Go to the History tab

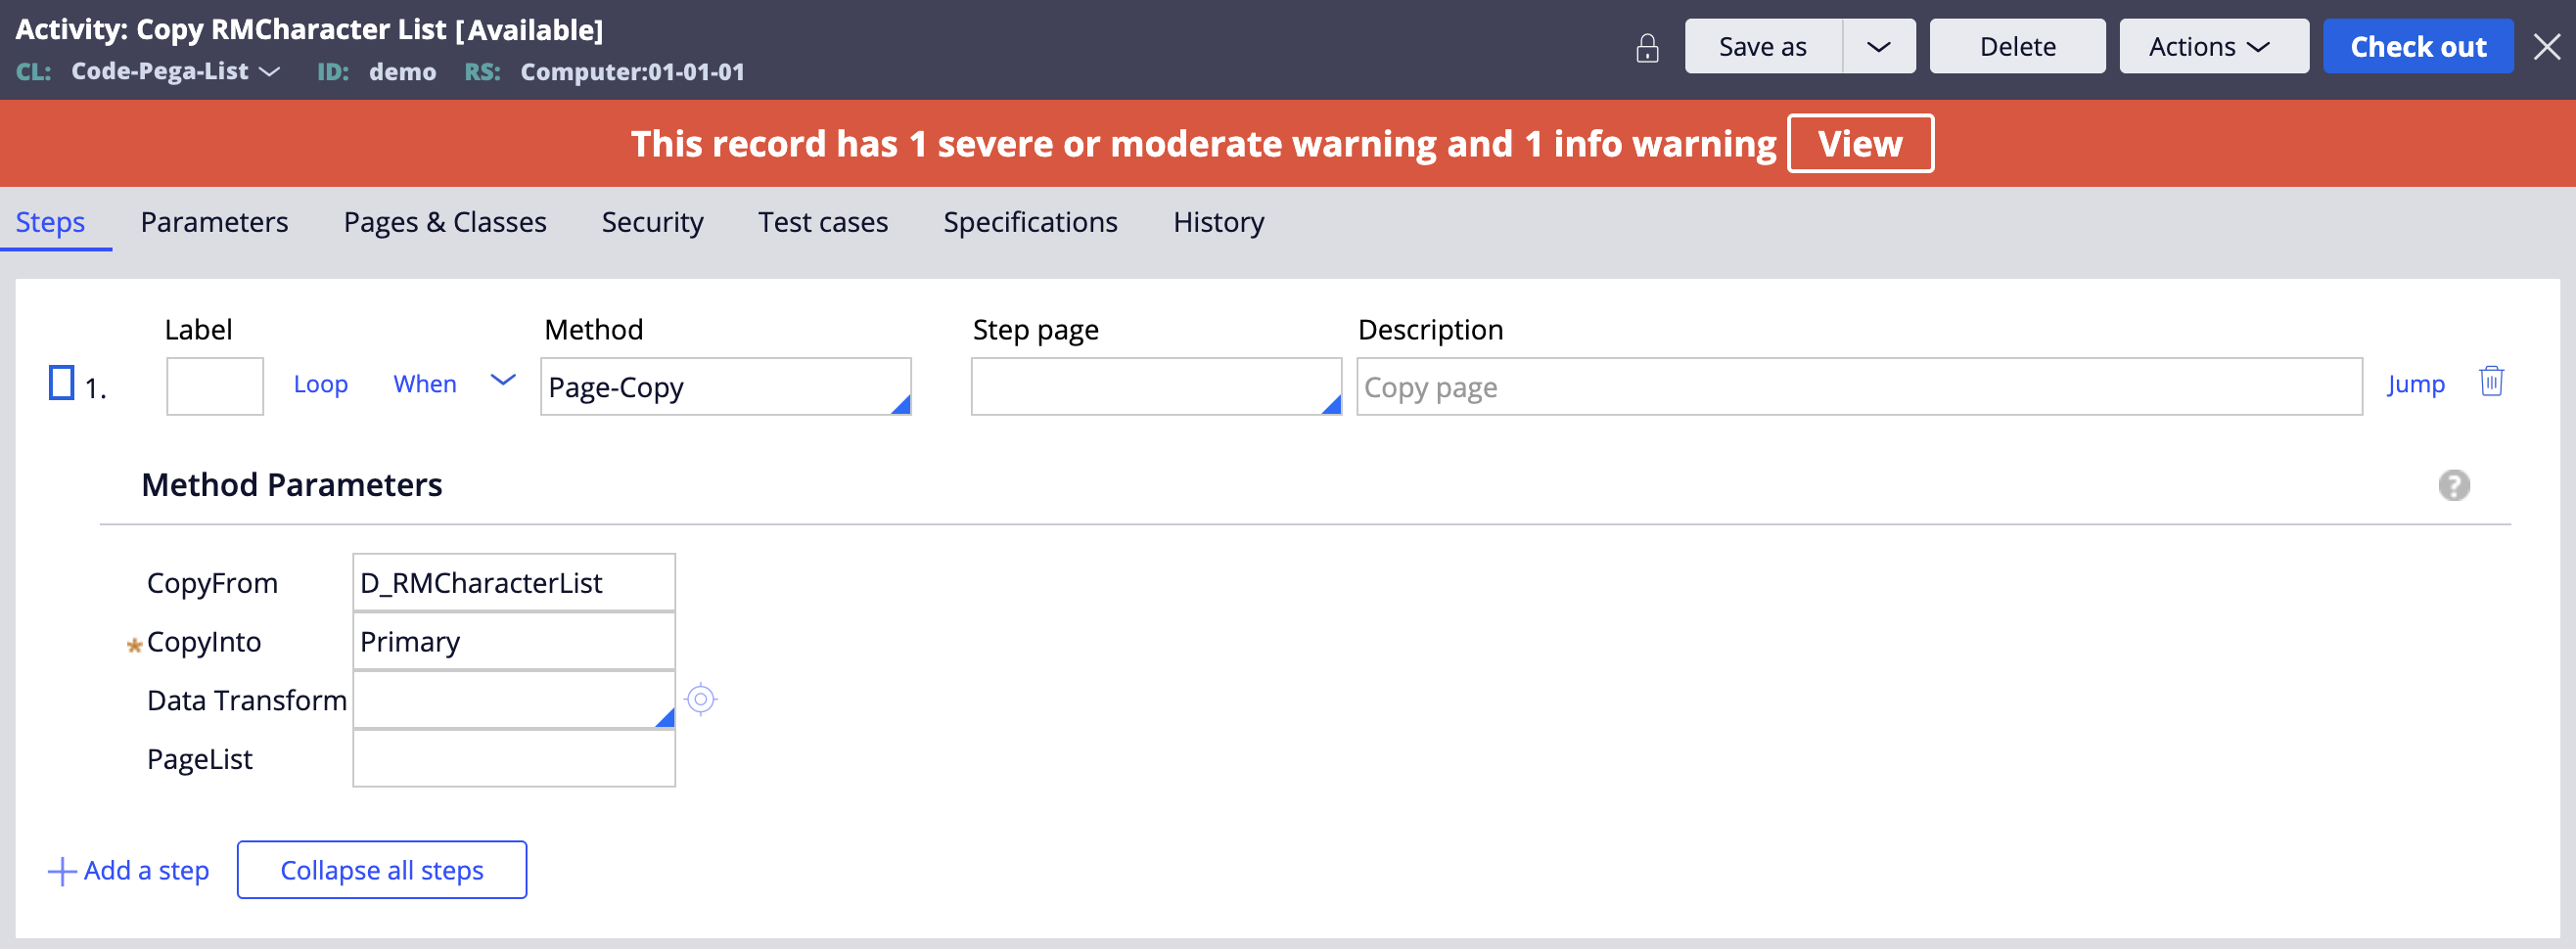click(x=1218, y=222)
